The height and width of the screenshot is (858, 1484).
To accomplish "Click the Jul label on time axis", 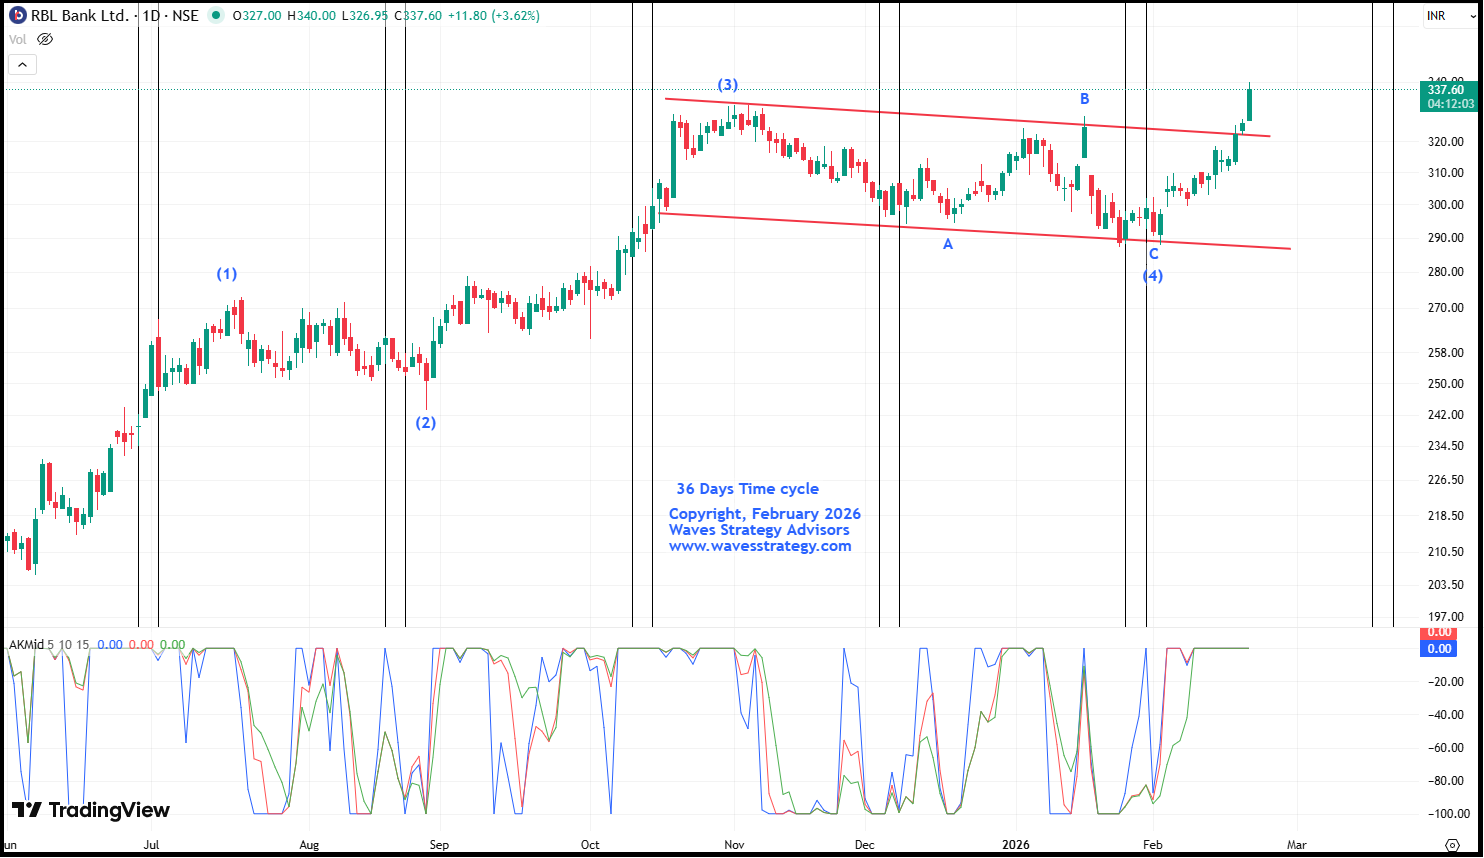I will point(151,845).
